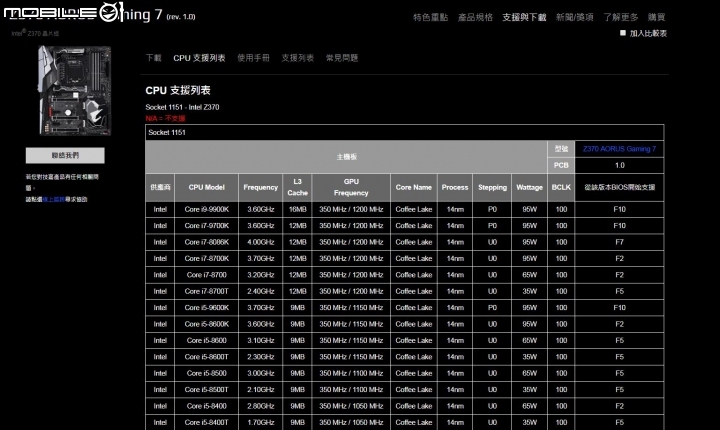Go to the 新聞/獎項 section
Image resolution: width=720 pixels, height=430 pixels.
pyautogui.click(x=574, y=17)
